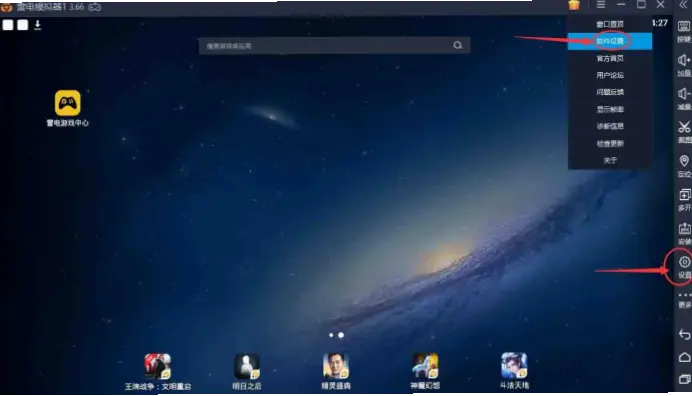Screen dimensions: 692x396
Task: Switch to the first home screen page dot
Action: coord(331,335)
